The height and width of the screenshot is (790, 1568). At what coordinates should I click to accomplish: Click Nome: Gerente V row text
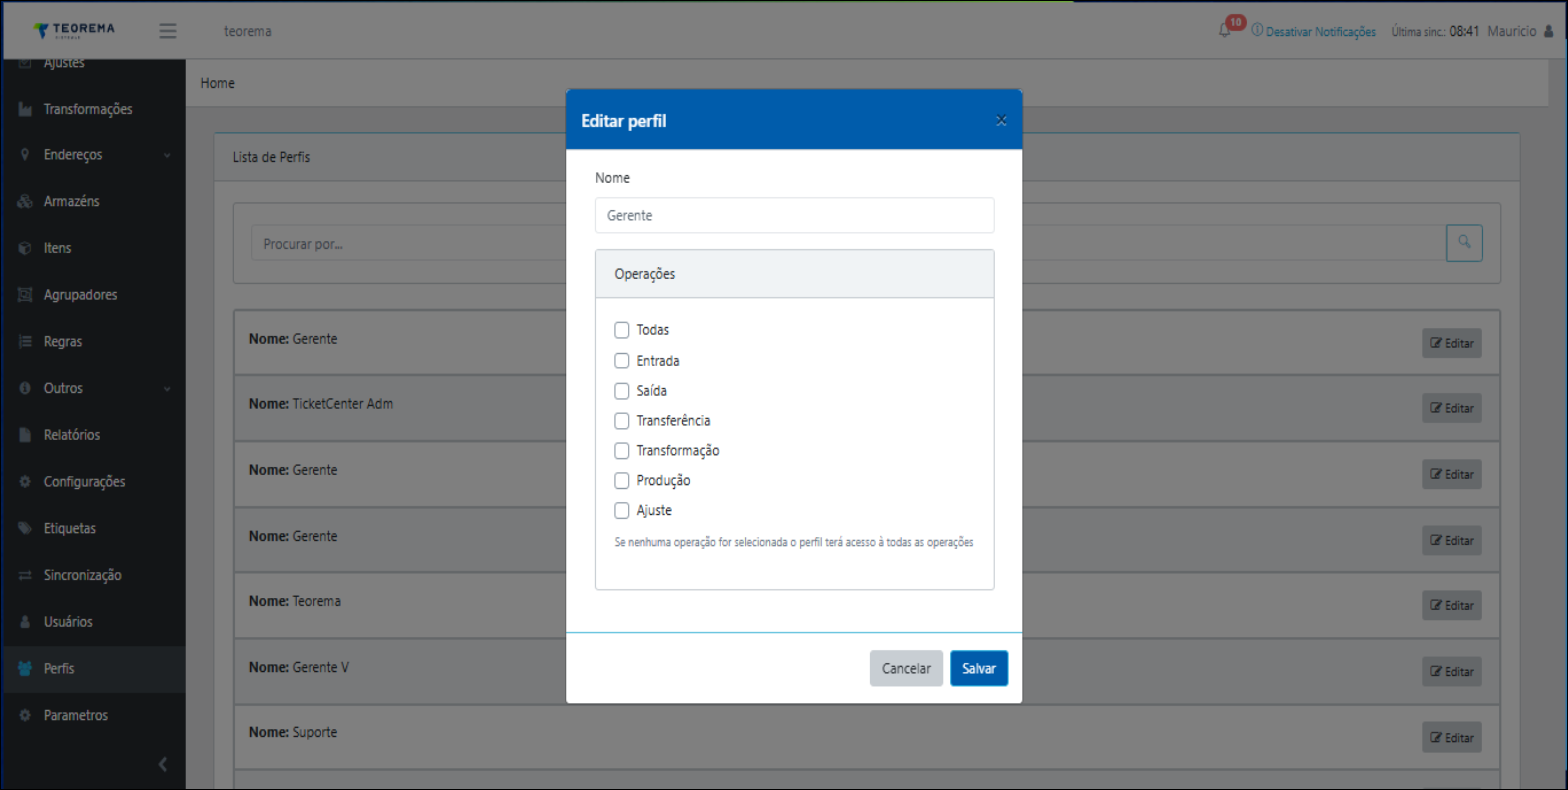[x=299, y=667]
